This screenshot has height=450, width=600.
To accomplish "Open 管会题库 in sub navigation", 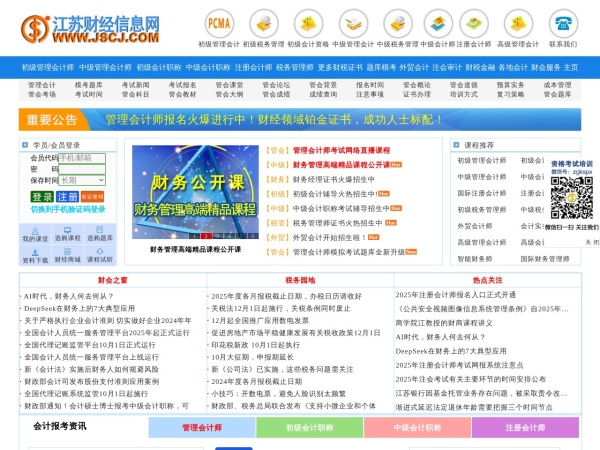I will click(557, 94).
